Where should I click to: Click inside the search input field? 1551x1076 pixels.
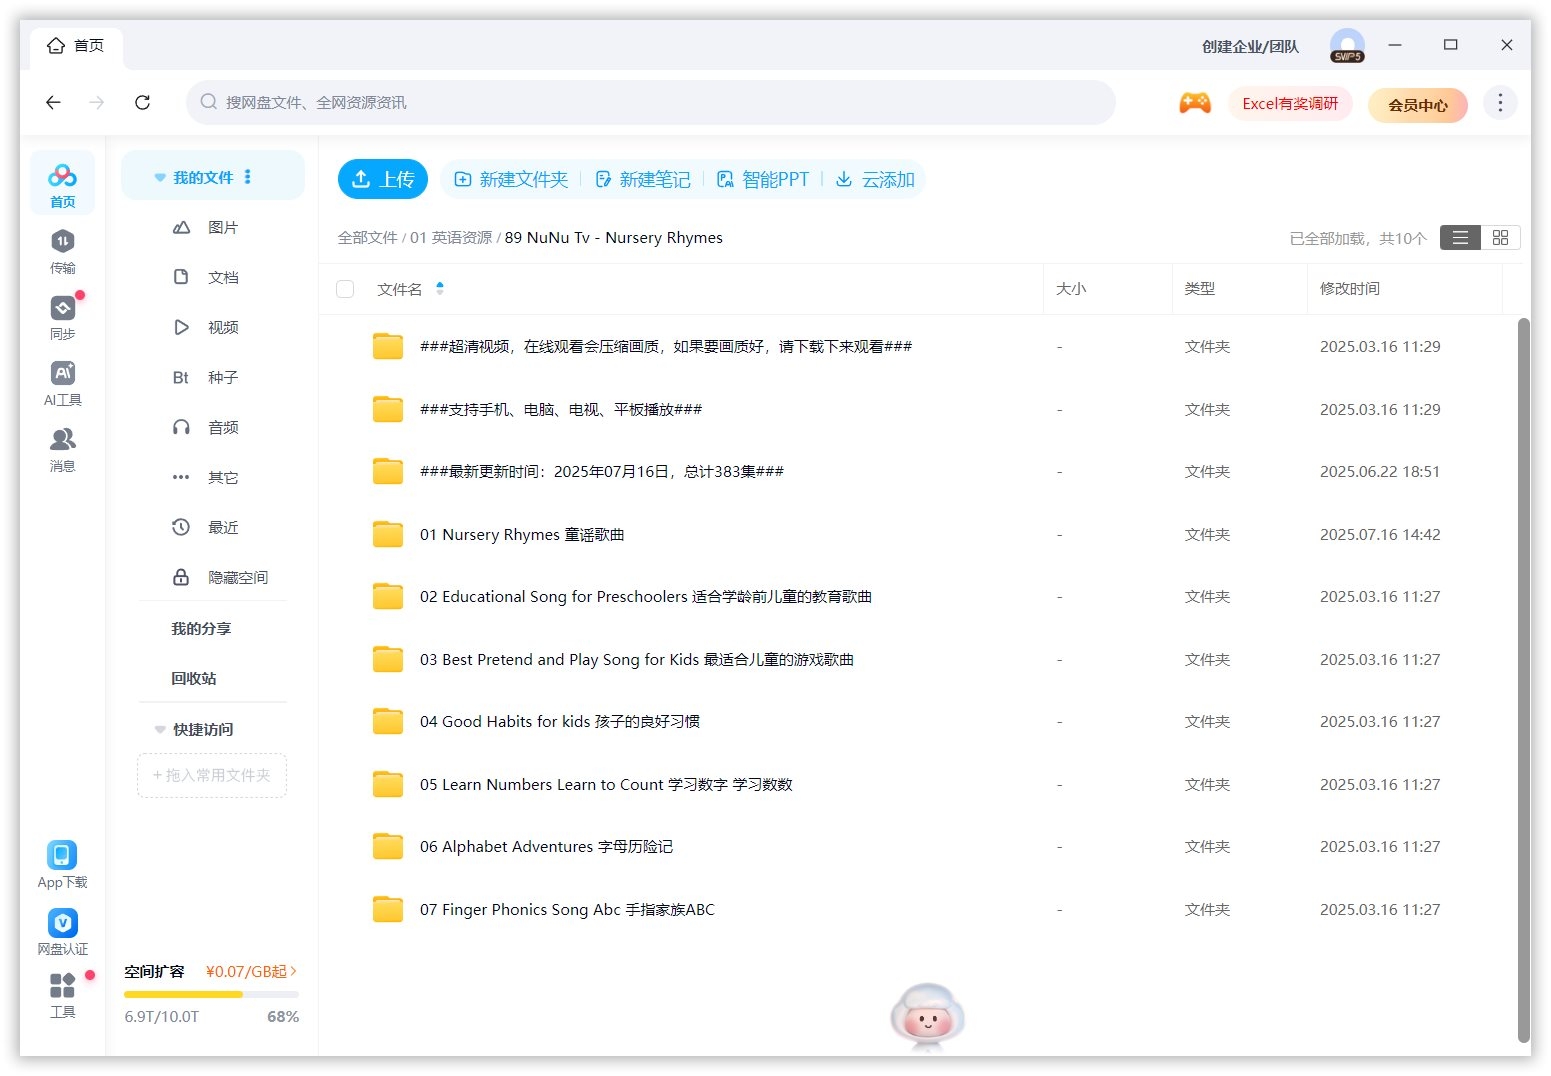coord(650,102)
